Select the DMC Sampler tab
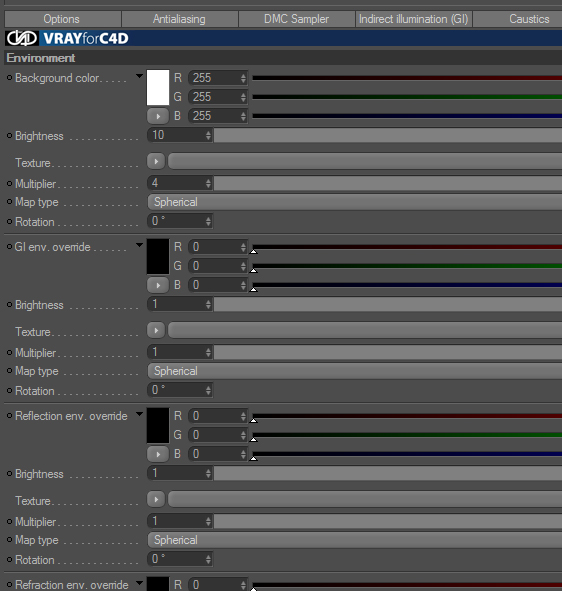The width and height of the screenshot is (562, 591). (297, 19)
